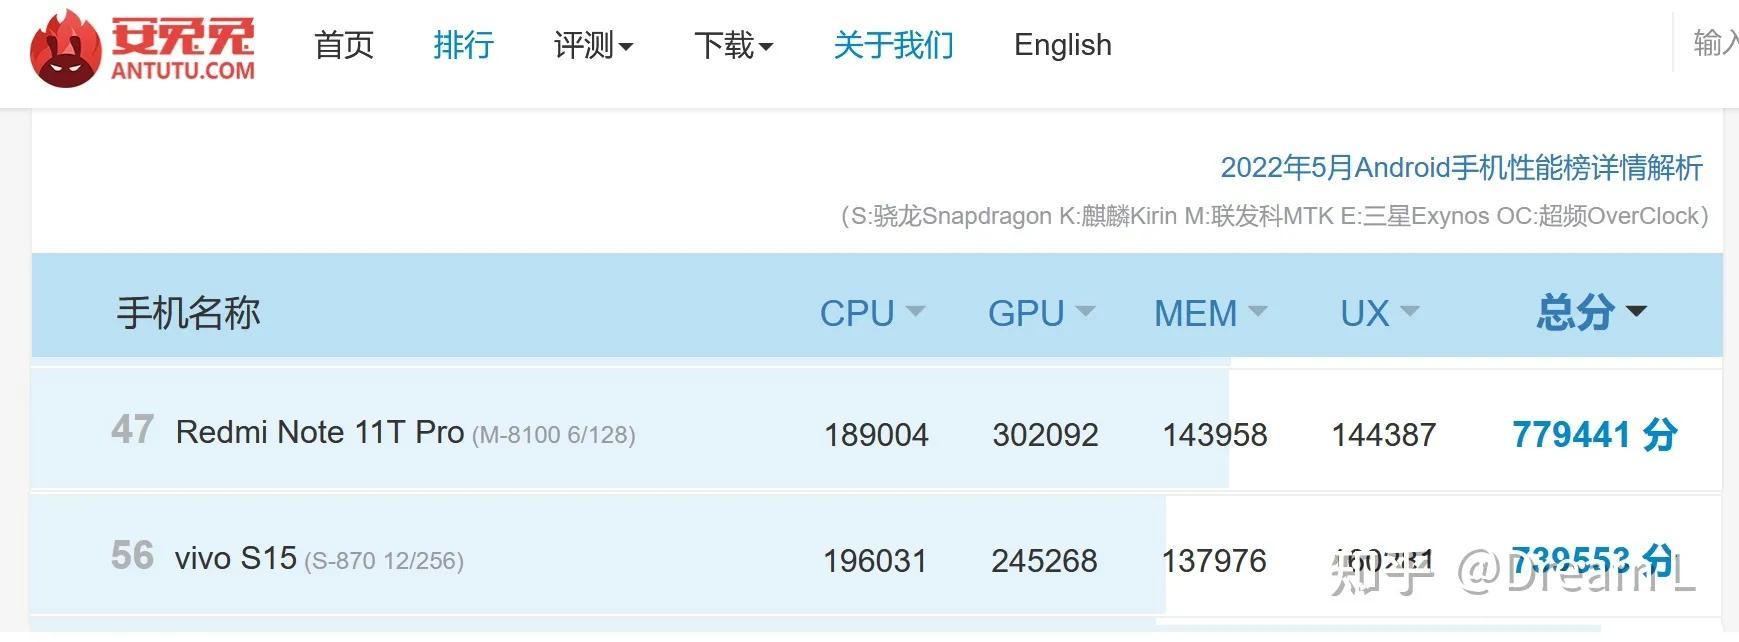The height and width of the screenshot is (642, 1739).
Task: Expand the 评测 menu
Action: pyautogui.click(x=593, y=45)
